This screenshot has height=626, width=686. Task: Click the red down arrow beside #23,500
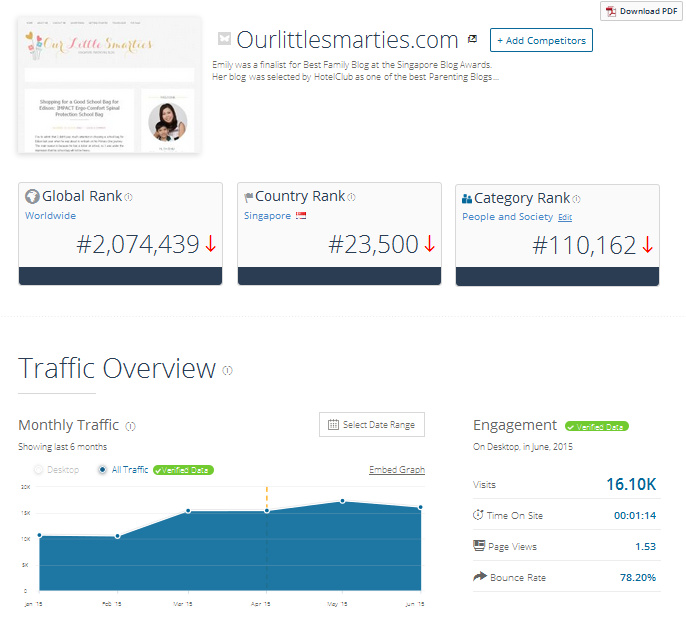coord(430,244)
